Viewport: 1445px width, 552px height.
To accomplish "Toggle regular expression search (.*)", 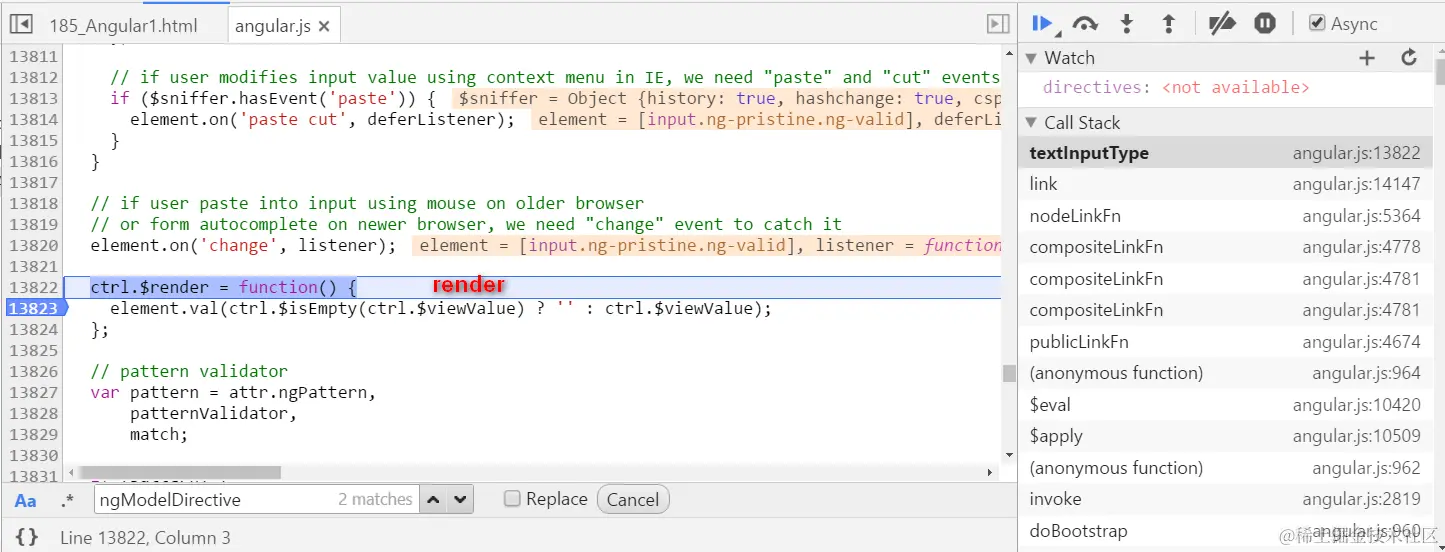I will click(67, 500).
